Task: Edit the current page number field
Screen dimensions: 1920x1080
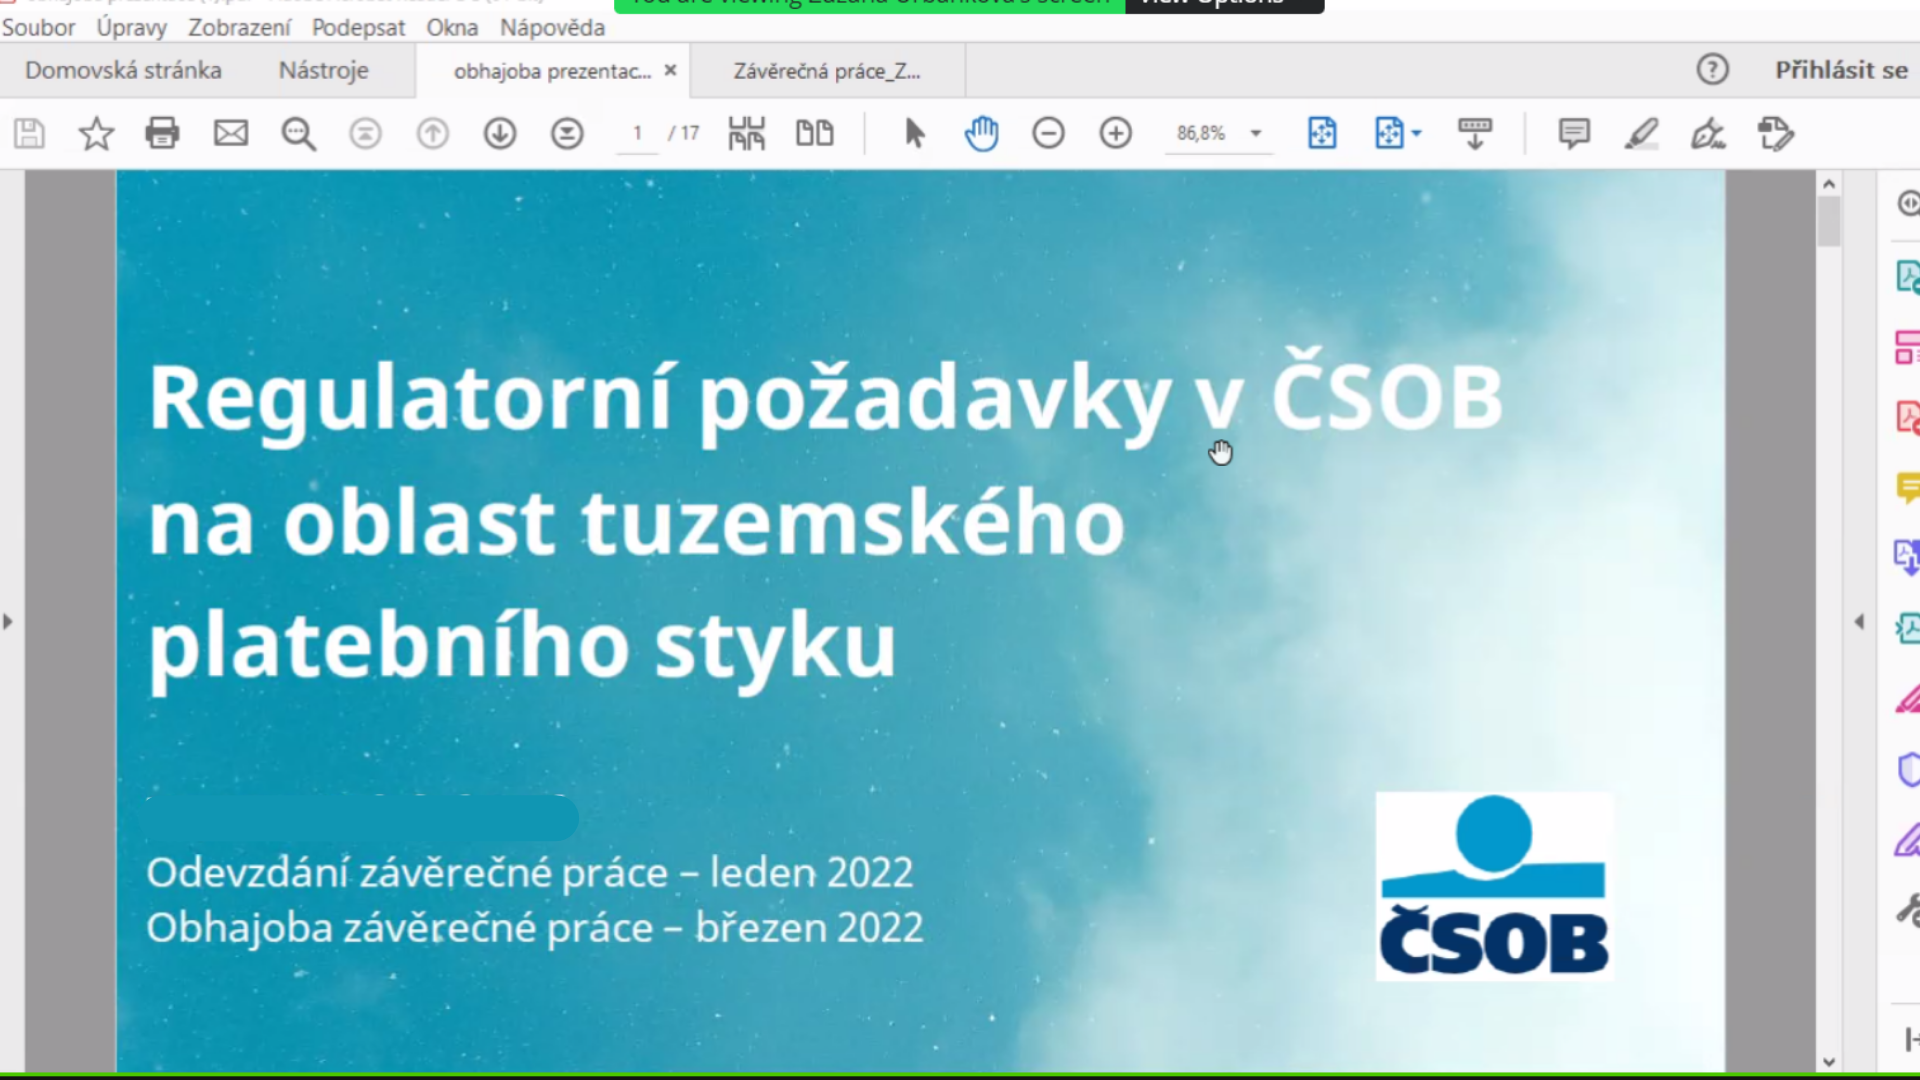Action: click(637, 133)
